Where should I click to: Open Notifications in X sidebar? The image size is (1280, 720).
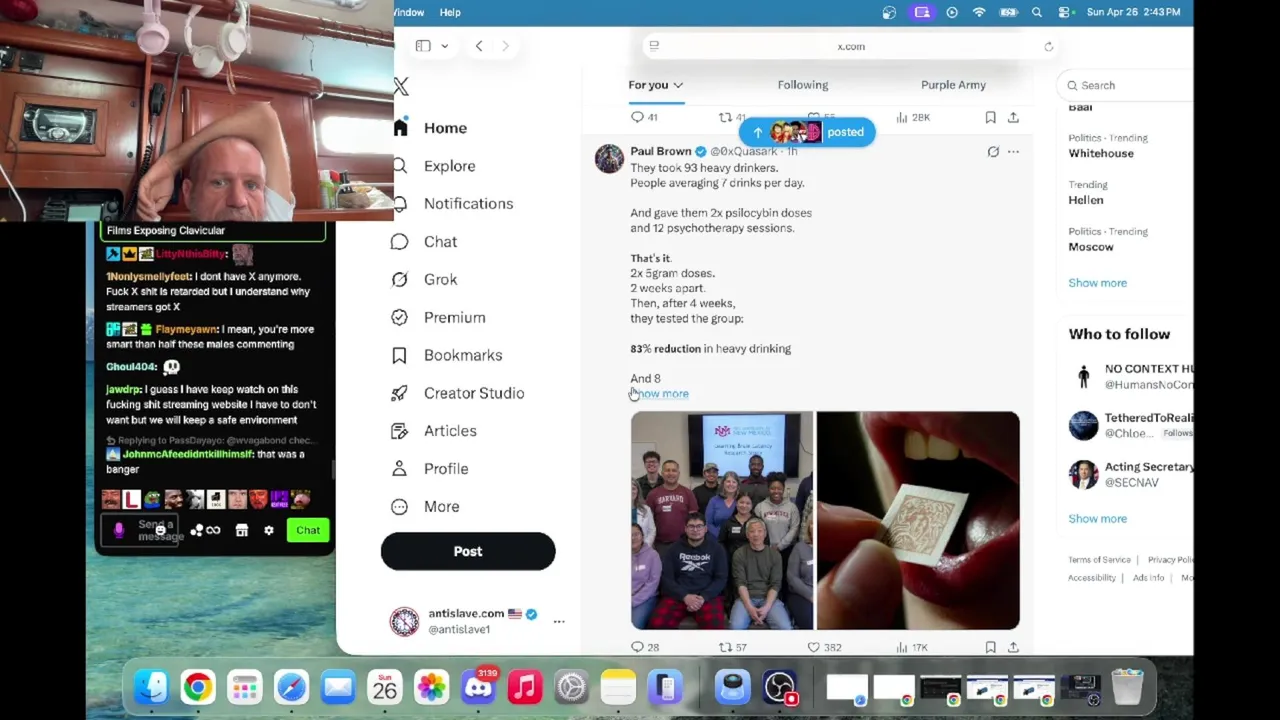(x=455, y=204)
